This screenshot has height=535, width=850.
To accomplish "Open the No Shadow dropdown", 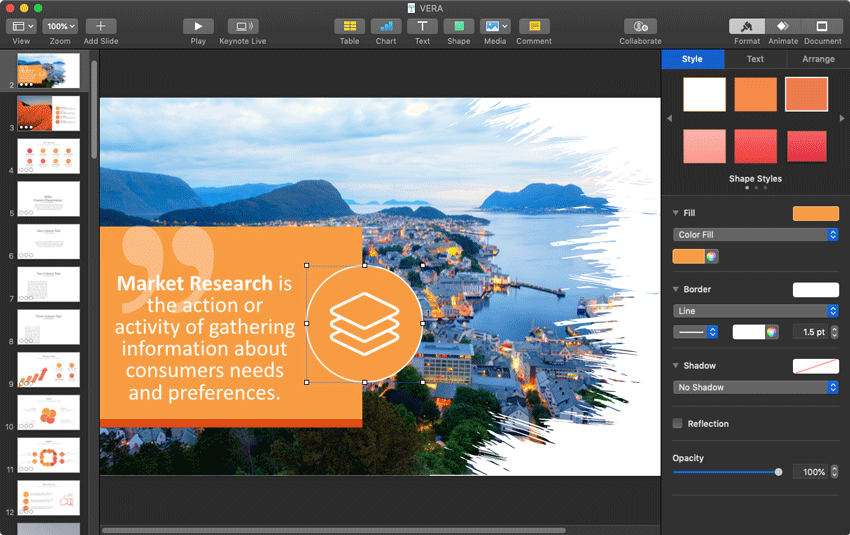I will [x=756, y=387].
